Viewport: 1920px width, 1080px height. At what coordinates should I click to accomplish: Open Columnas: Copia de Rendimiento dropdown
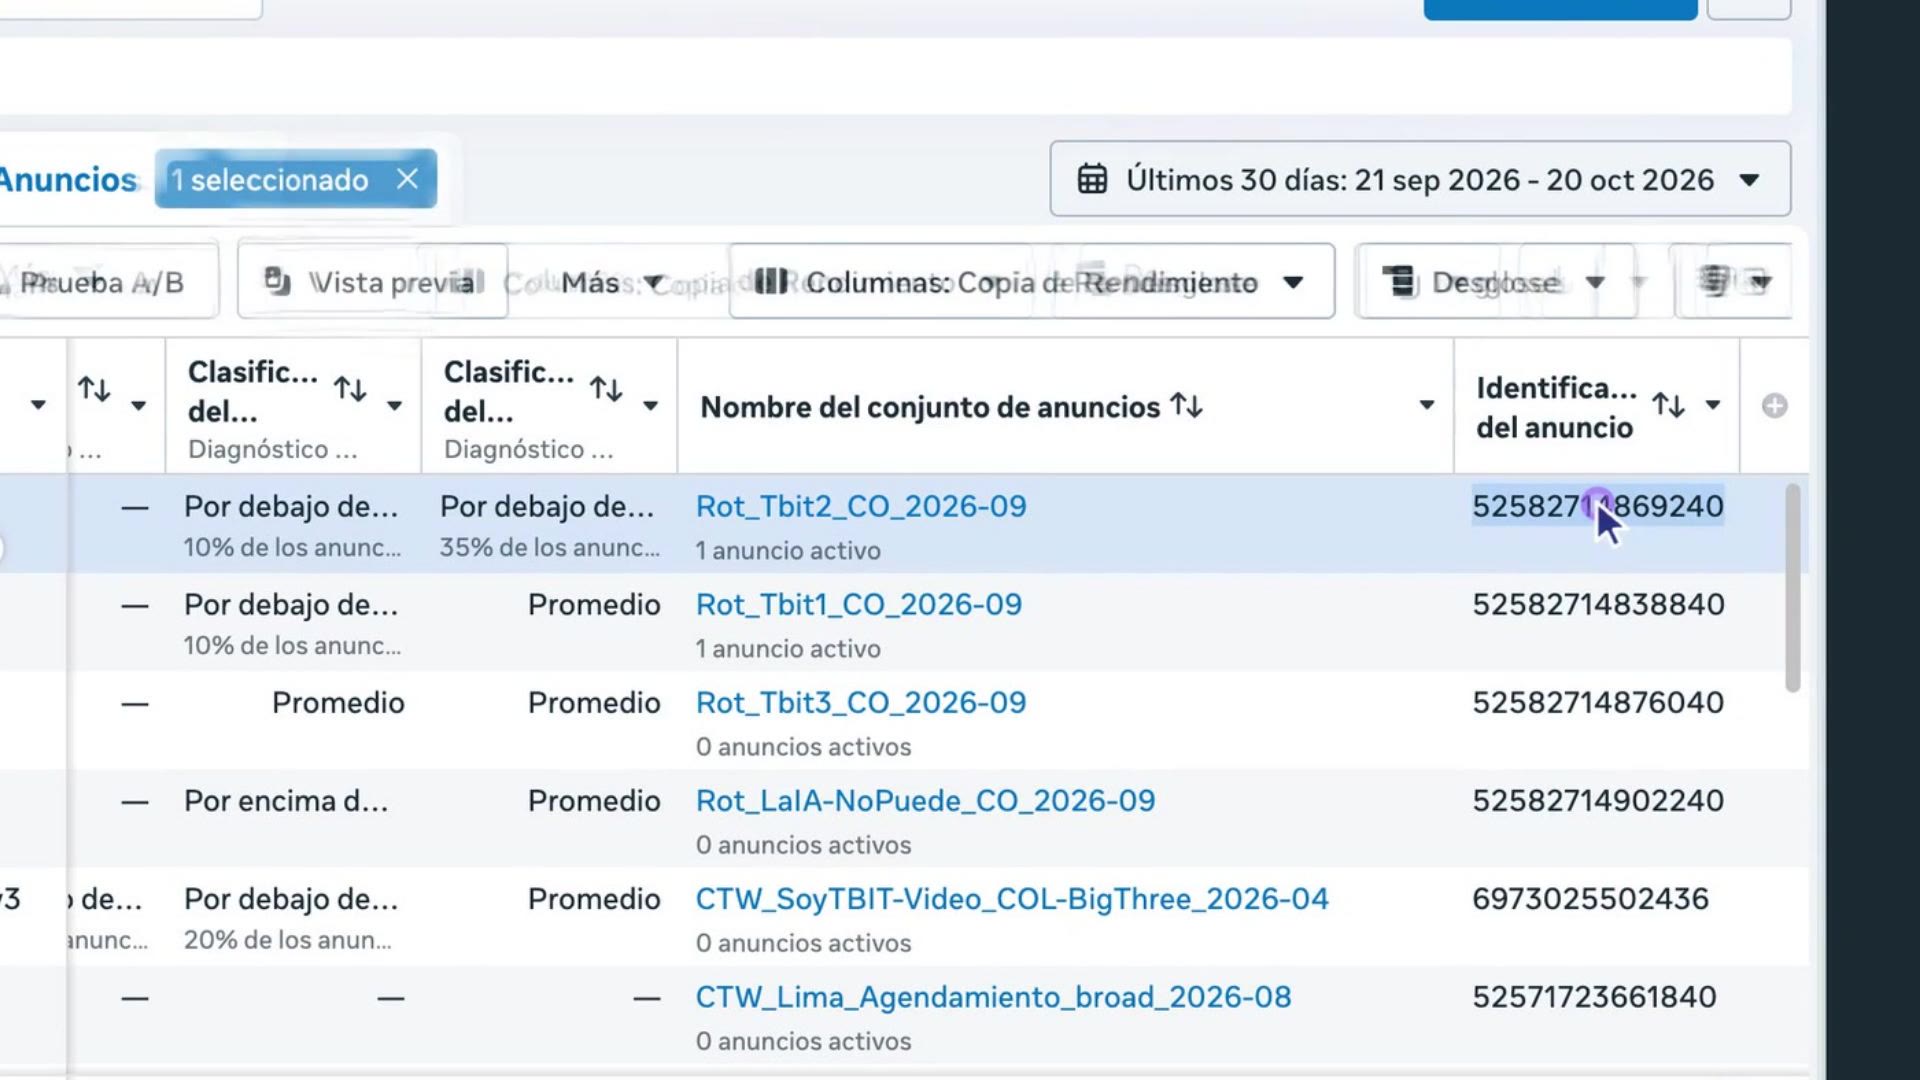[x=1032, y=282]
